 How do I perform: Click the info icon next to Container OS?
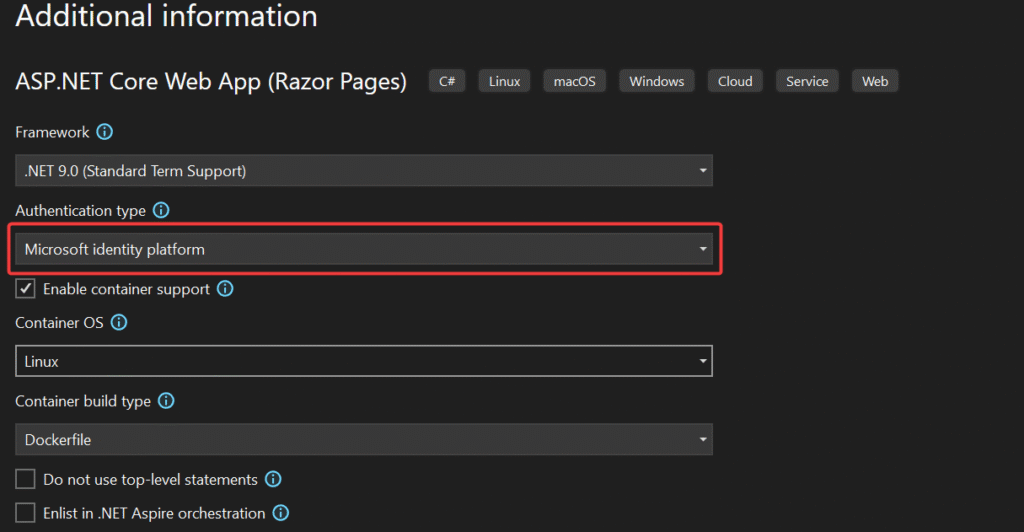[x=119, y=322]
